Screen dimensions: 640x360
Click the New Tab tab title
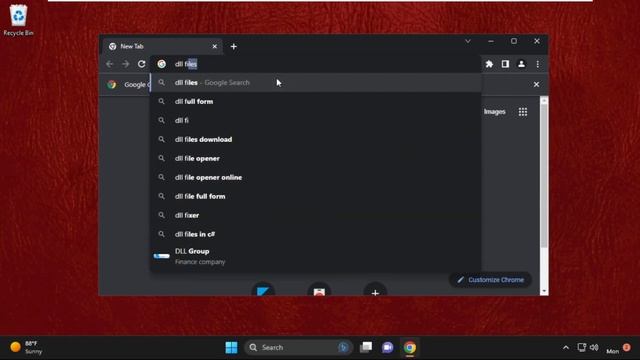[132, 47]
